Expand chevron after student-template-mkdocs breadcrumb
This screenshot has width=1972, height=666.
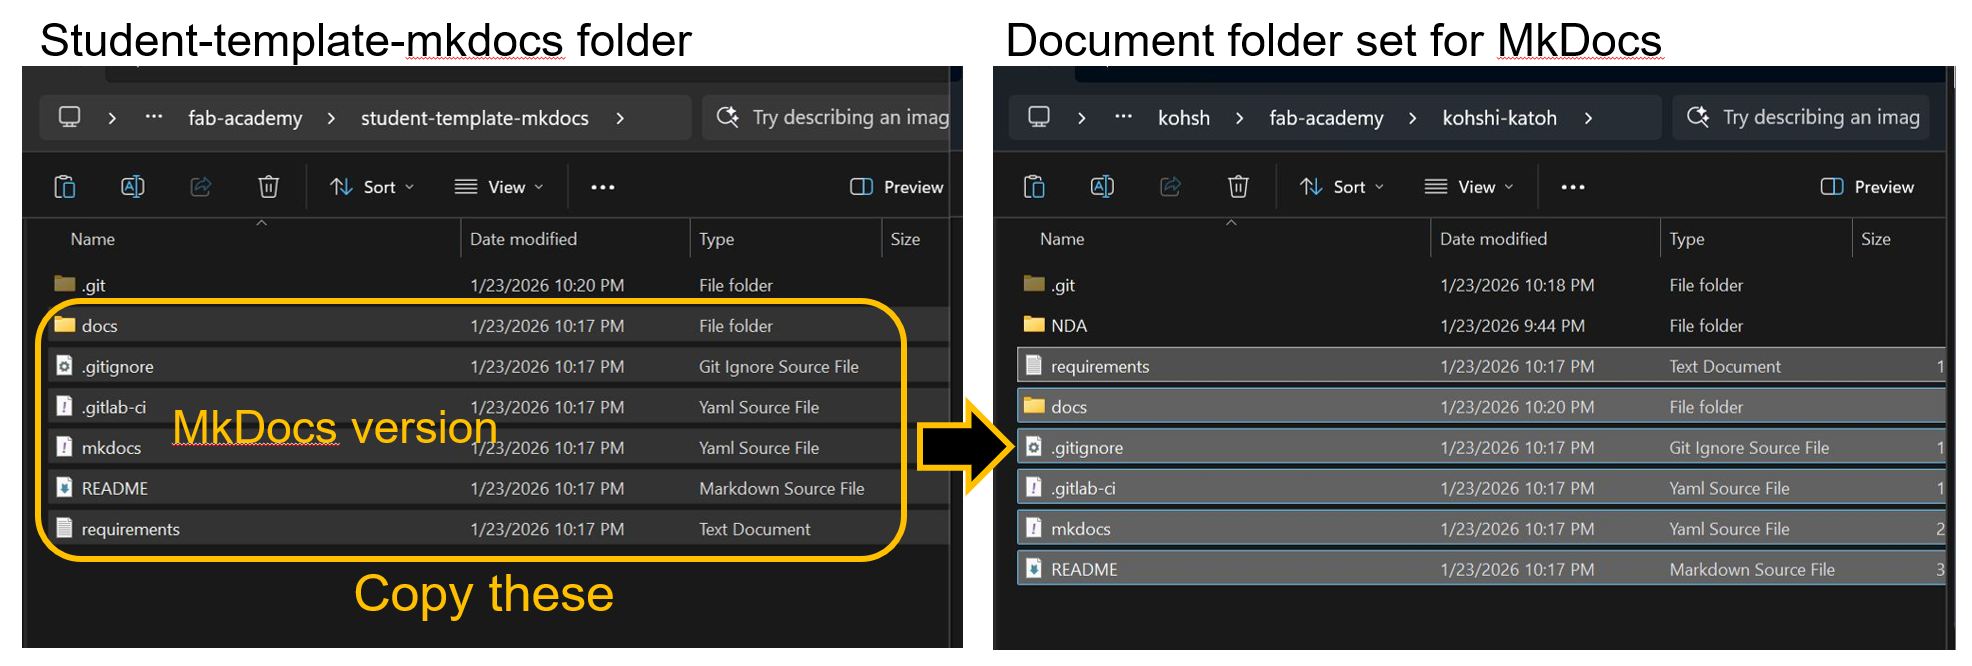tap(620, 118)
